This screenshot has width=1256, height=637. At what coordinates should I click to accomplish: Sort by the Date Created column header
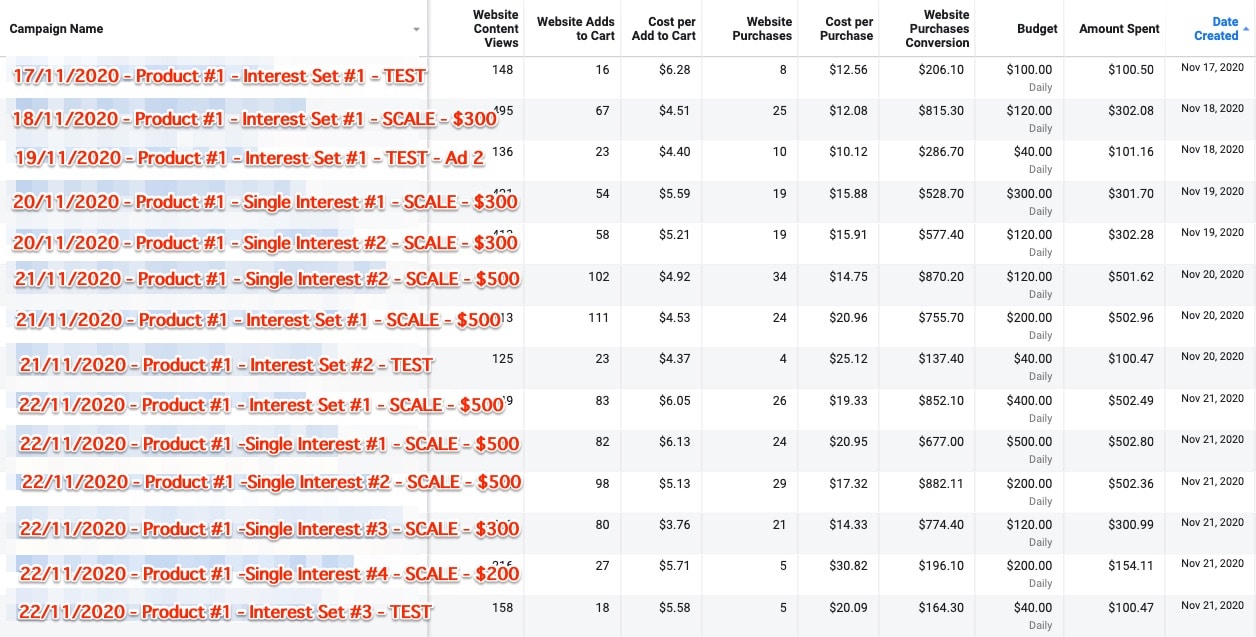pos(1216,29)
